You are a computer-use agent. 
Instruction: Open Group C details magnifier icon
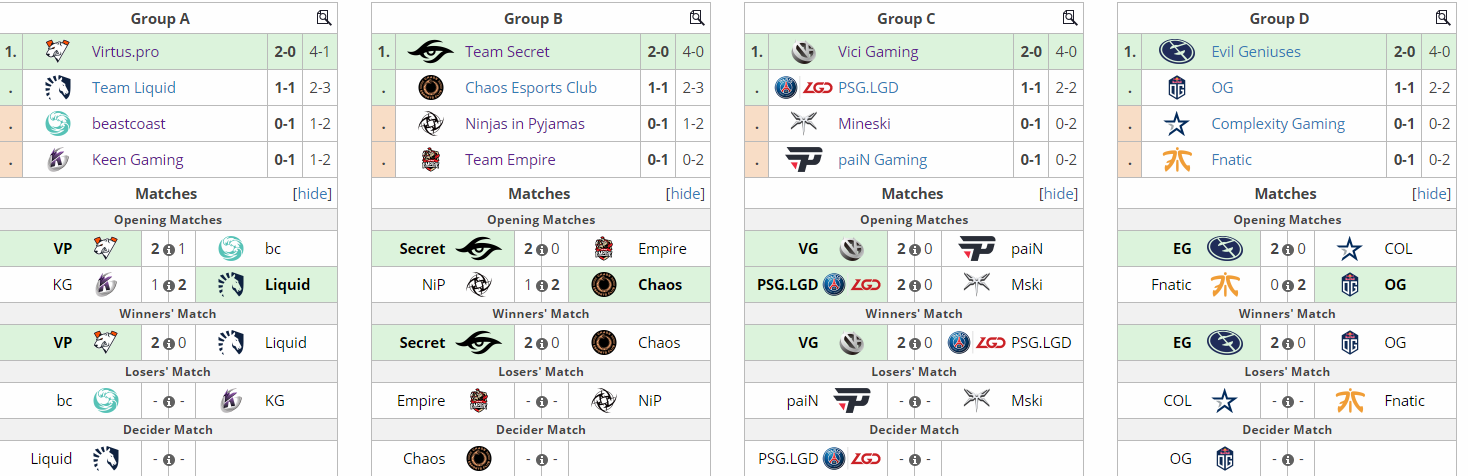click(x=1069, y=18)
